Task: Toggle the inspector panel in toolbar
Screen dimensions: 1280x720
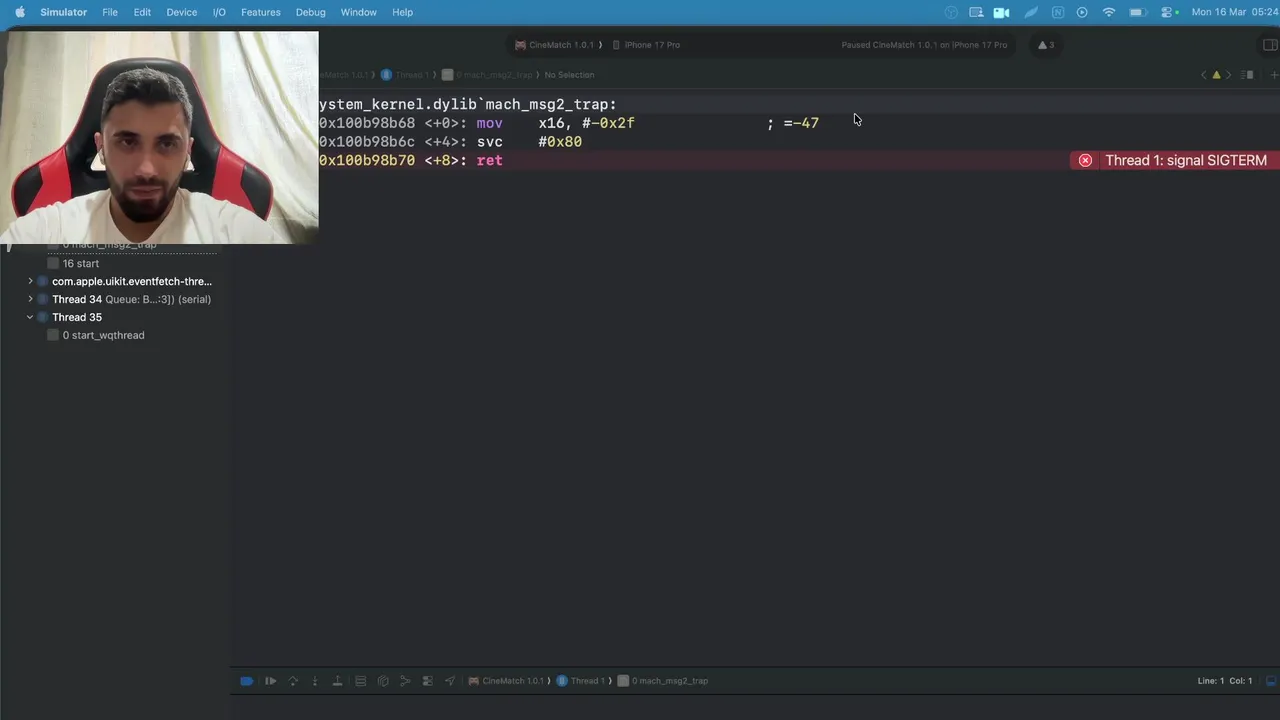Action: 1270,45
